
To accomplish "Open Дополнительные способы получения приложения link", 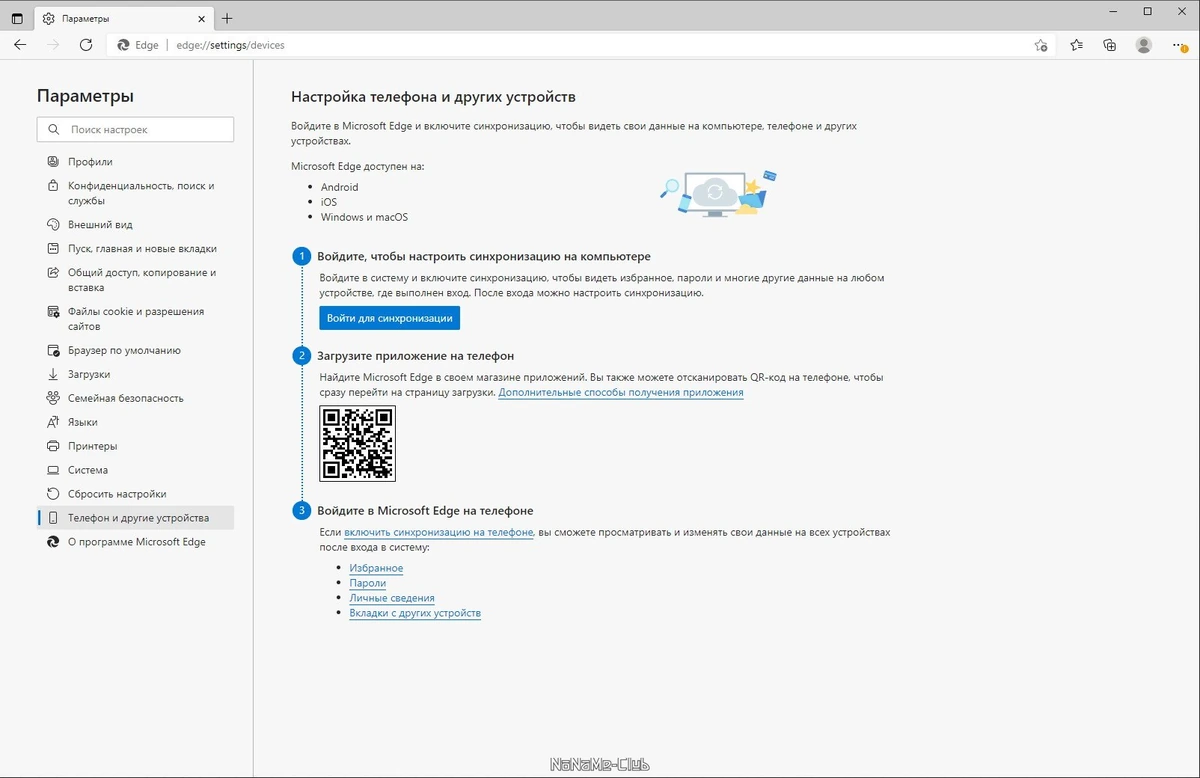I will point(621,393).
